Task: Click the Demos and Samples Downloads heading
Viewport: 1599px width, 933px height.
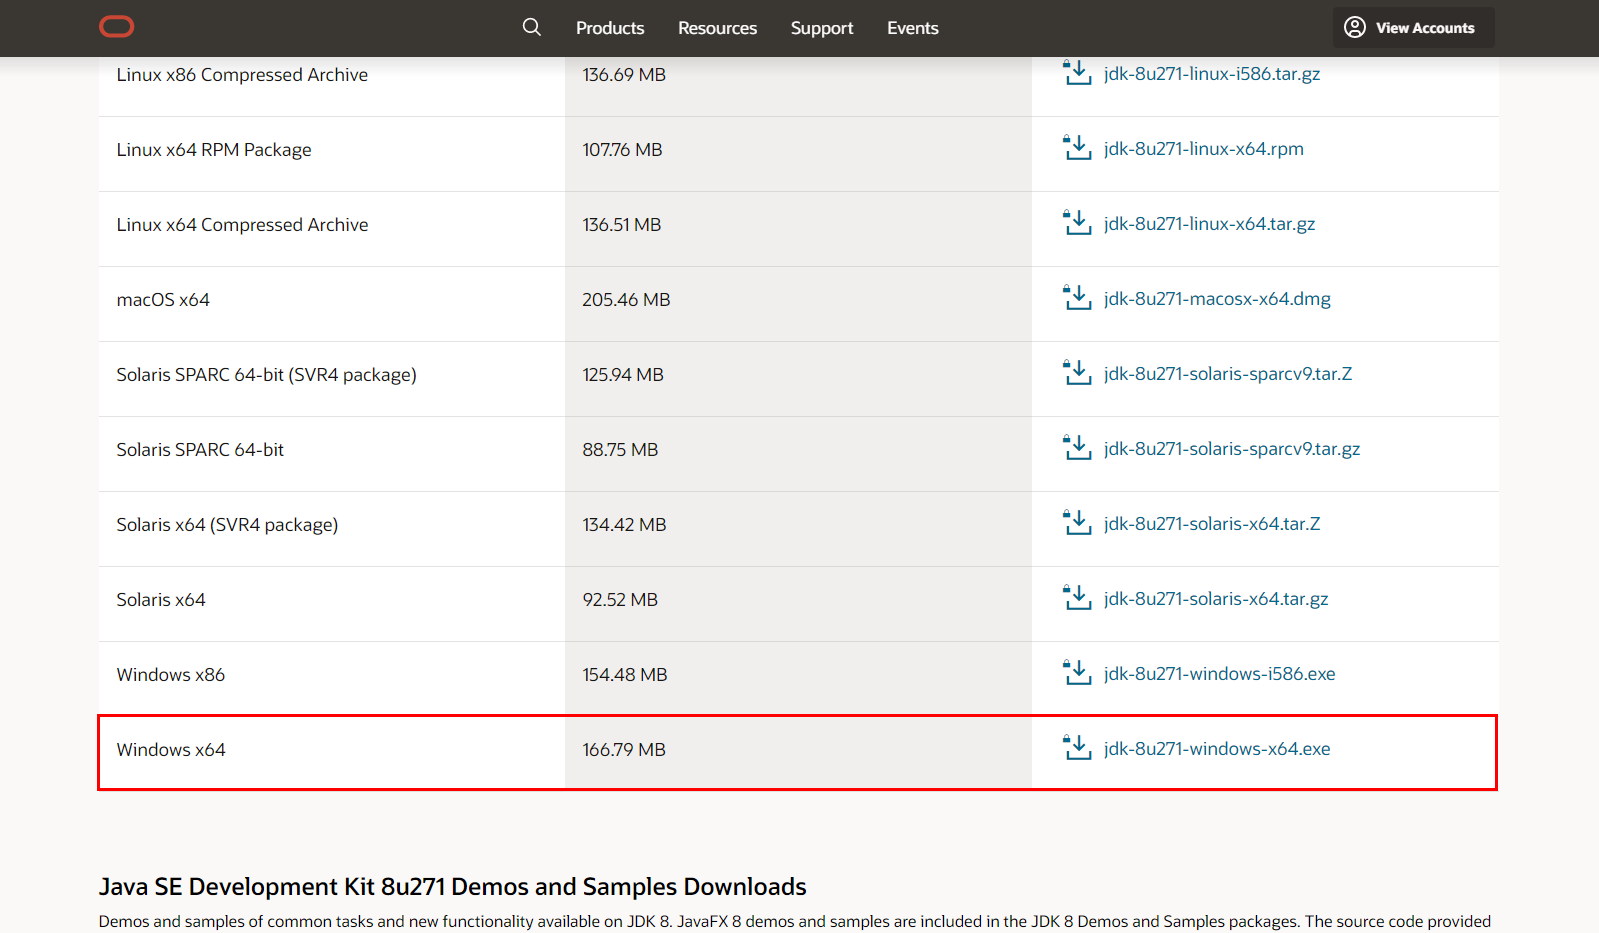Action: (452, 887)
